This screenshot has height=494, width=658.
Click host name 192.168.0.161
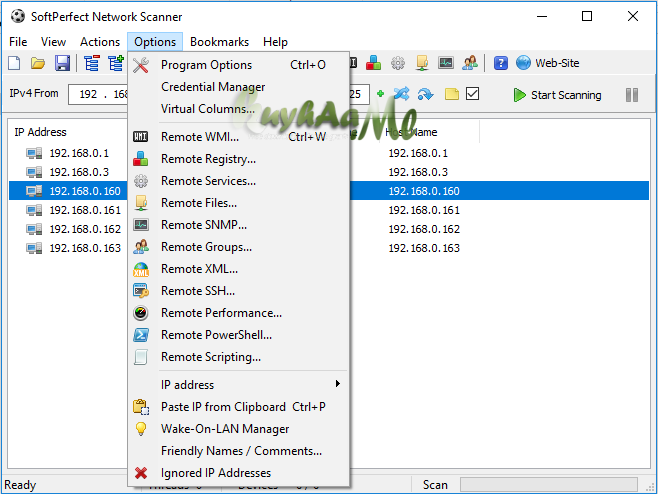tap(424, 210)
